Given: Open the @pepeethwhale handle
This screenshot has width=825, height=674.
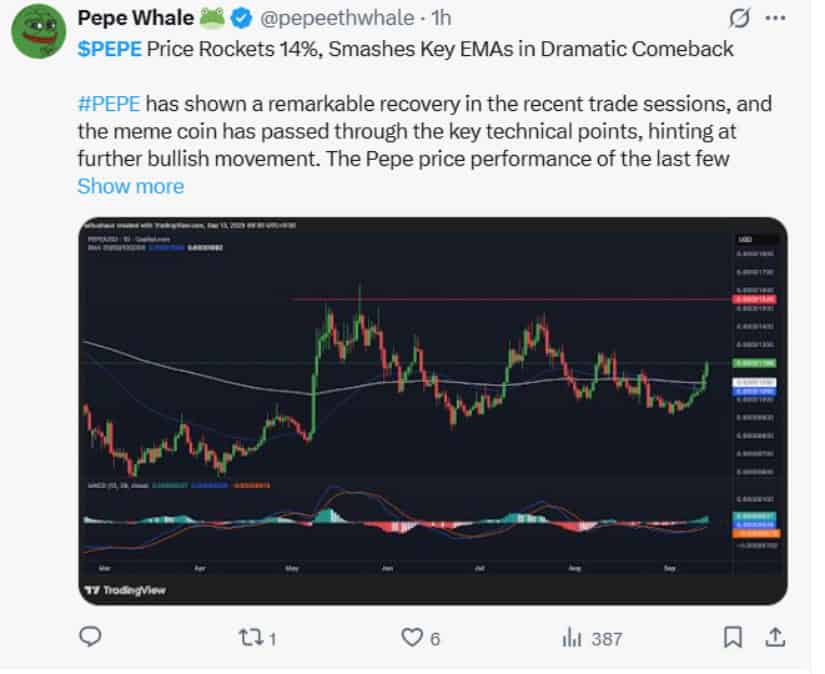Looking at the screenshot, I should (x=337, y=18).
